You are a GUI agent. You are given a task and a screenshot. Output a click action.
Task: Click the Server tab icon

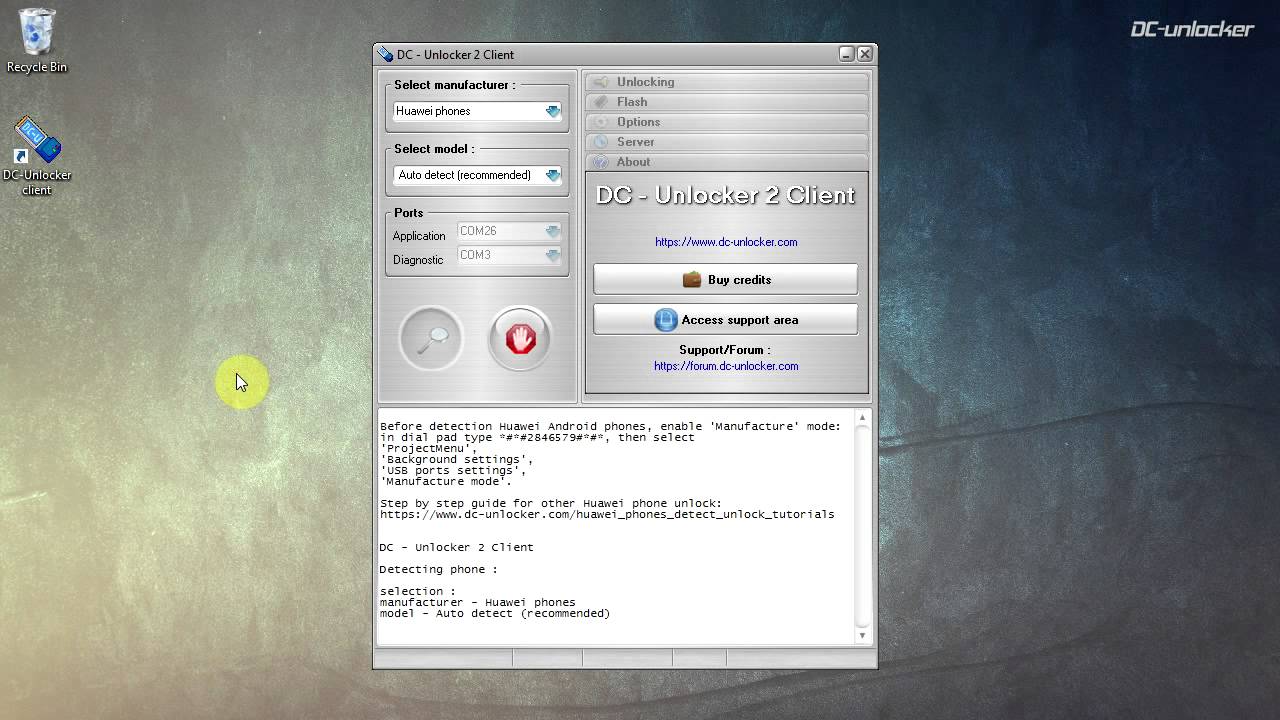point(601,142)
